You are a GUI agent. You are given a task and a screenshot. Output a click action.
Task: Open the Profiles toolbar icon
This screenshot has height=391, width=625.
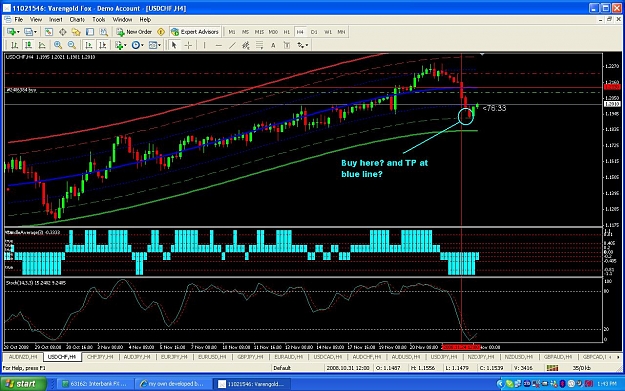(28, 32)
